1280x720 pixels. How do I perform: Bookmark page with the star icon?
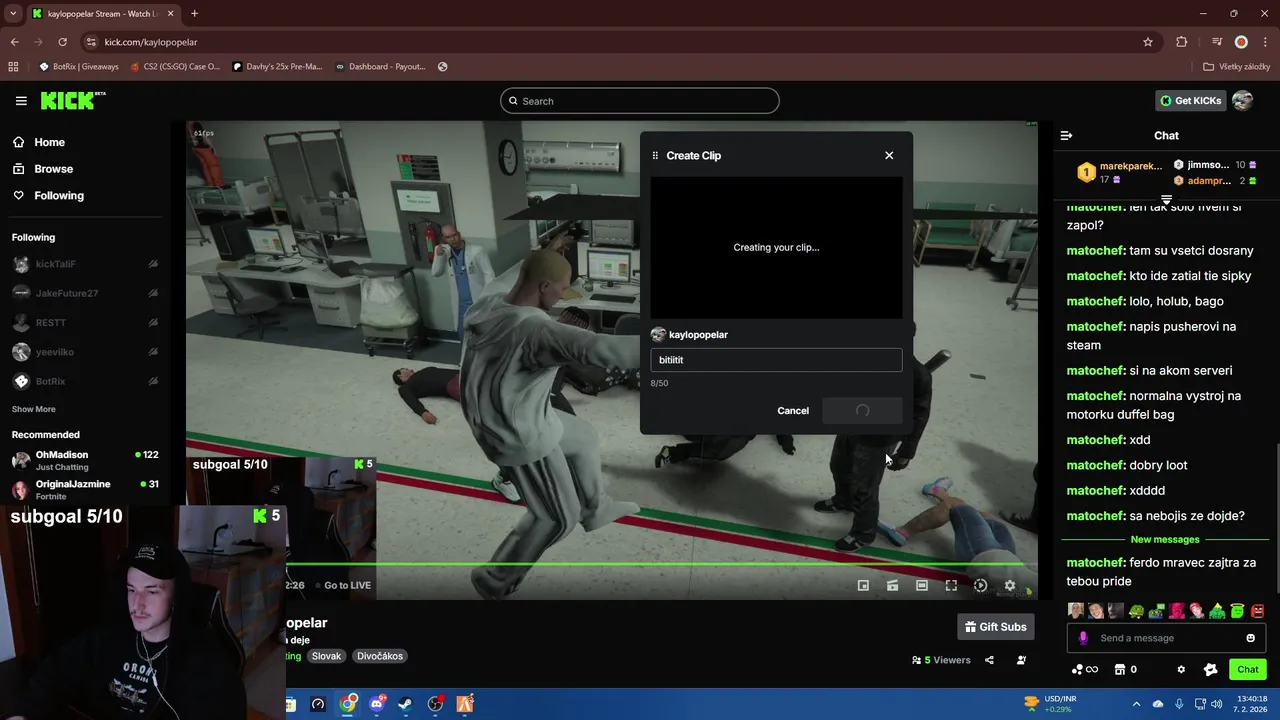(1148, 42)
